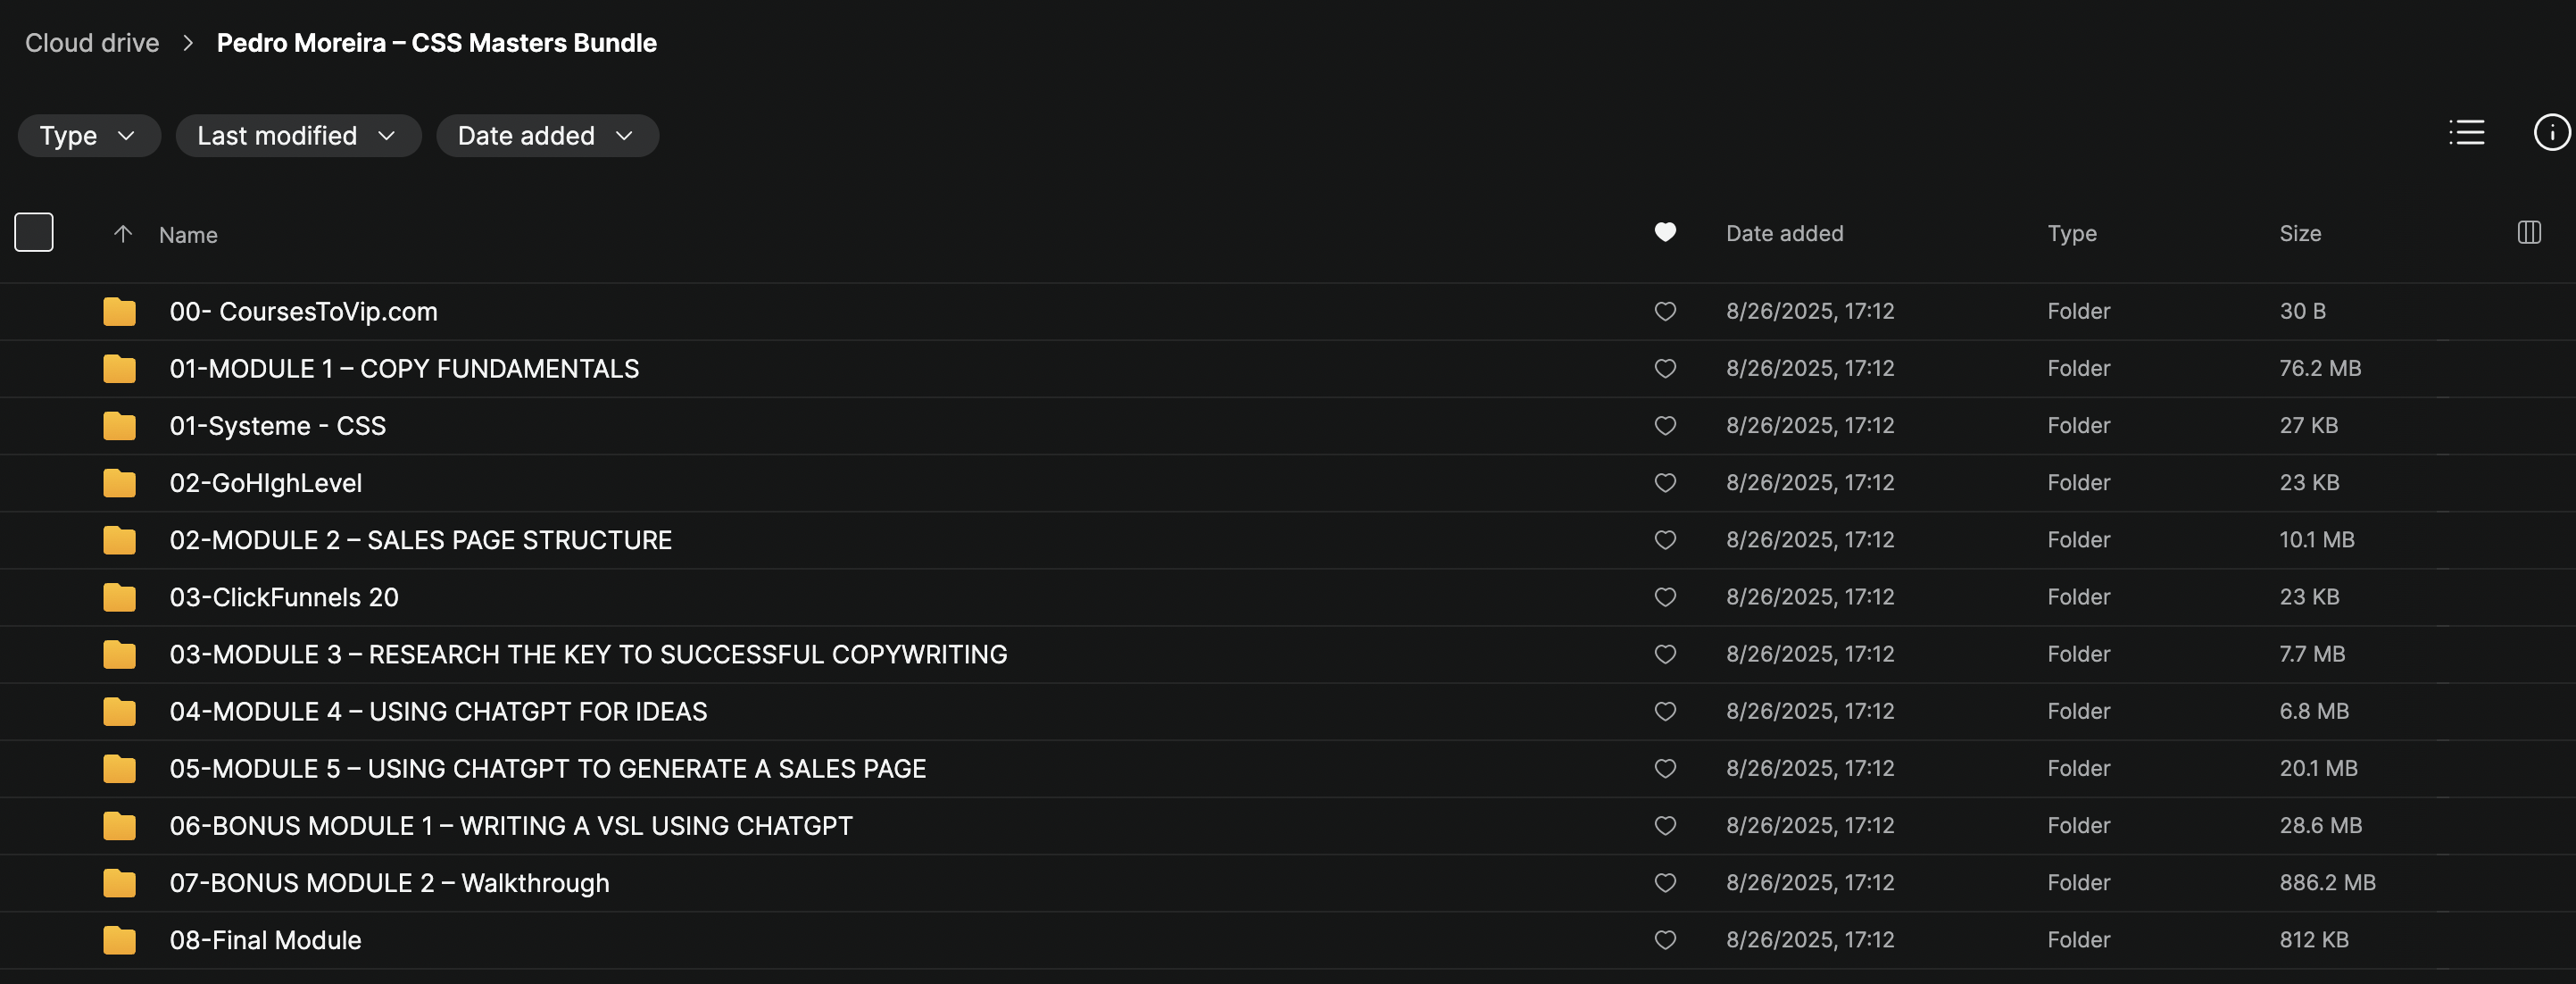
Task: Click folder icon for 08-Final Module
Action: pyautogui.click(x=119, y=940)
